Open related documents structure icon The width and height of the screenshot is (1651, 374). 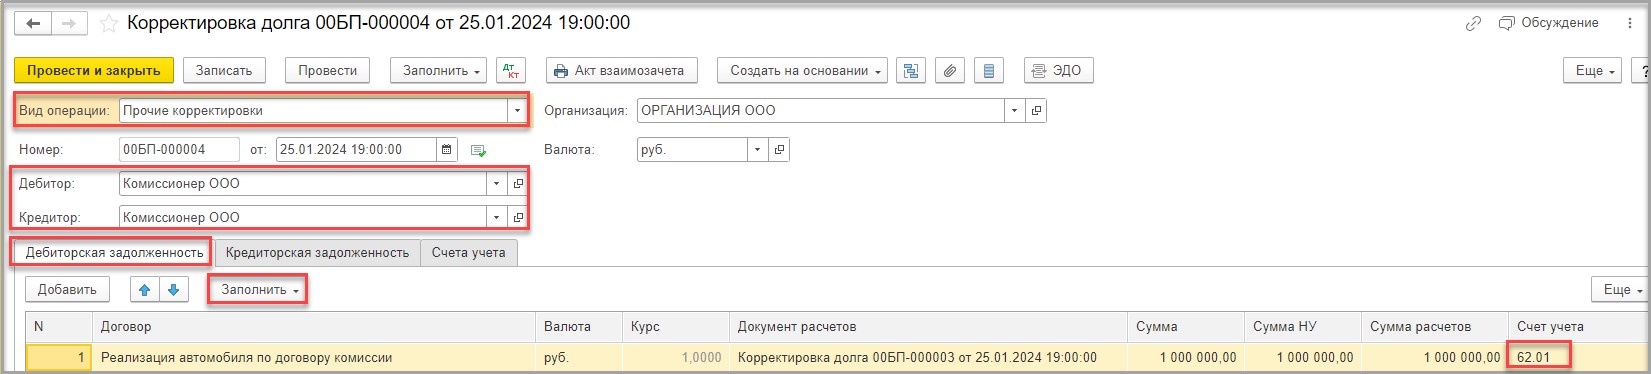pyautogui.click(x=910, y=70)
